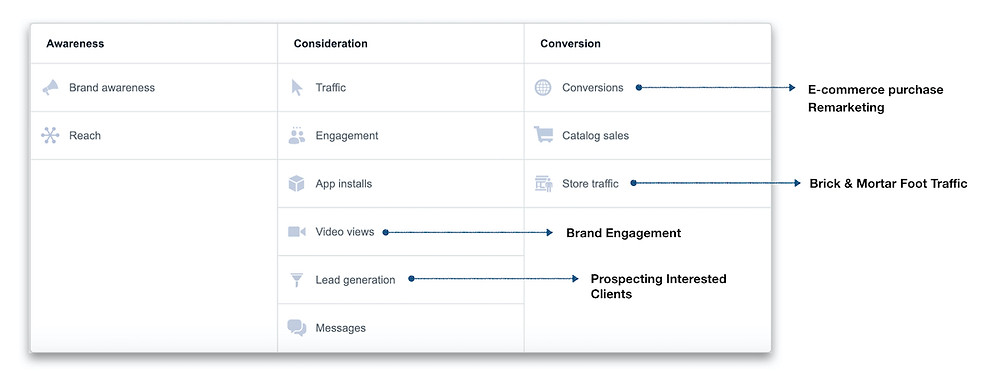Click the Catalog sales cart icon
Screen dimensions: 1000x376
coord(543,135)
